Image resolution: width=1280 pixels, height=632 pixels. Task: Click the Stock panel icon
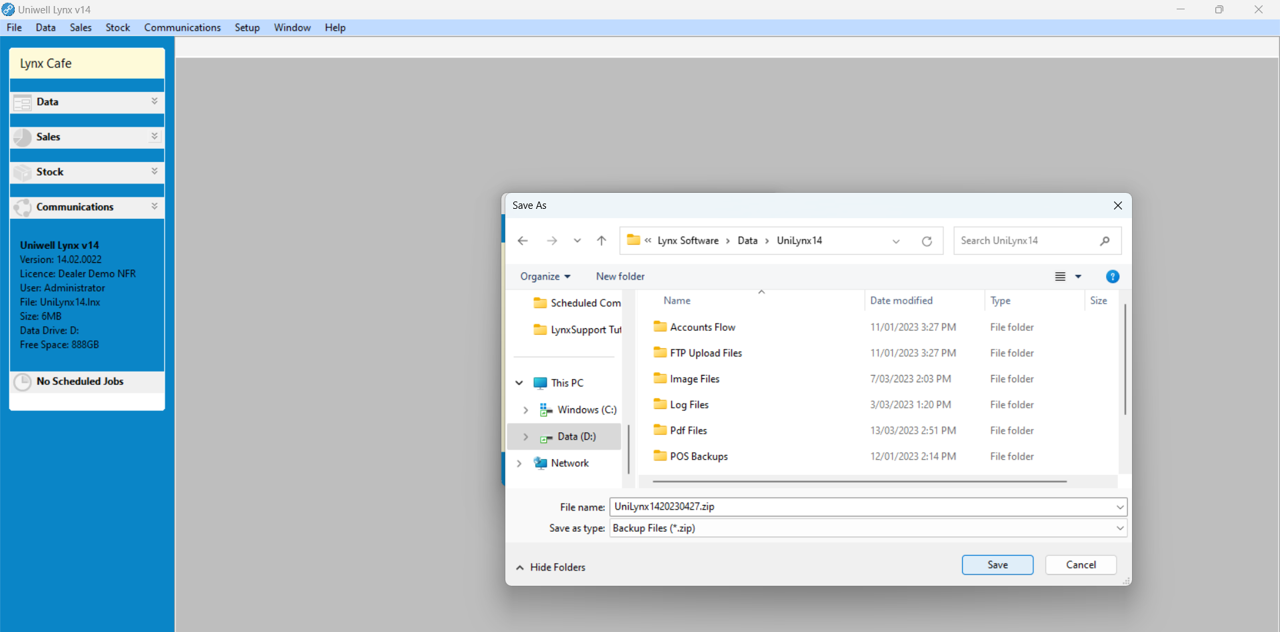(22, 172)
